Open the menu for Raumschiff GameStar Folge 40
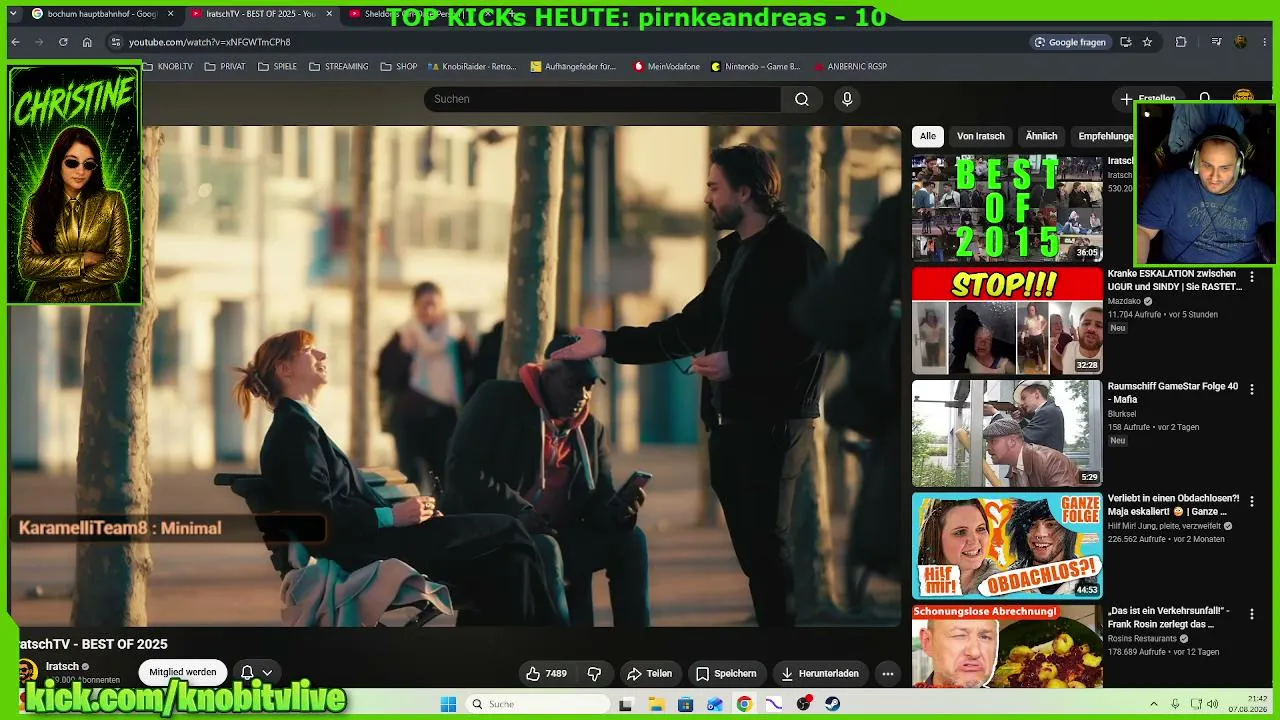Image resolution: width=1280 pixels, height=720 pixels. tap(1251, 389)
